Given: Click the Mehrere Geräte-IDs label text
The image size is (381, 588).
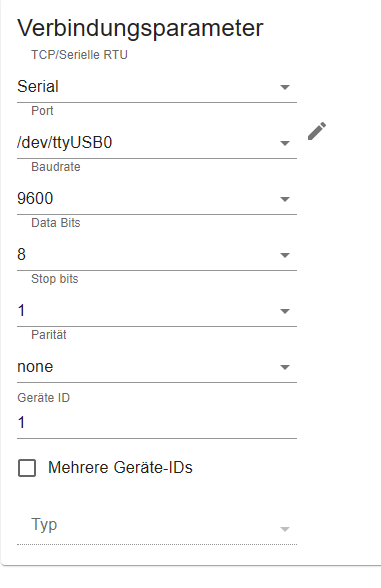Looking at the screenshot, I should pyautogui.click(x=120, y=468).
